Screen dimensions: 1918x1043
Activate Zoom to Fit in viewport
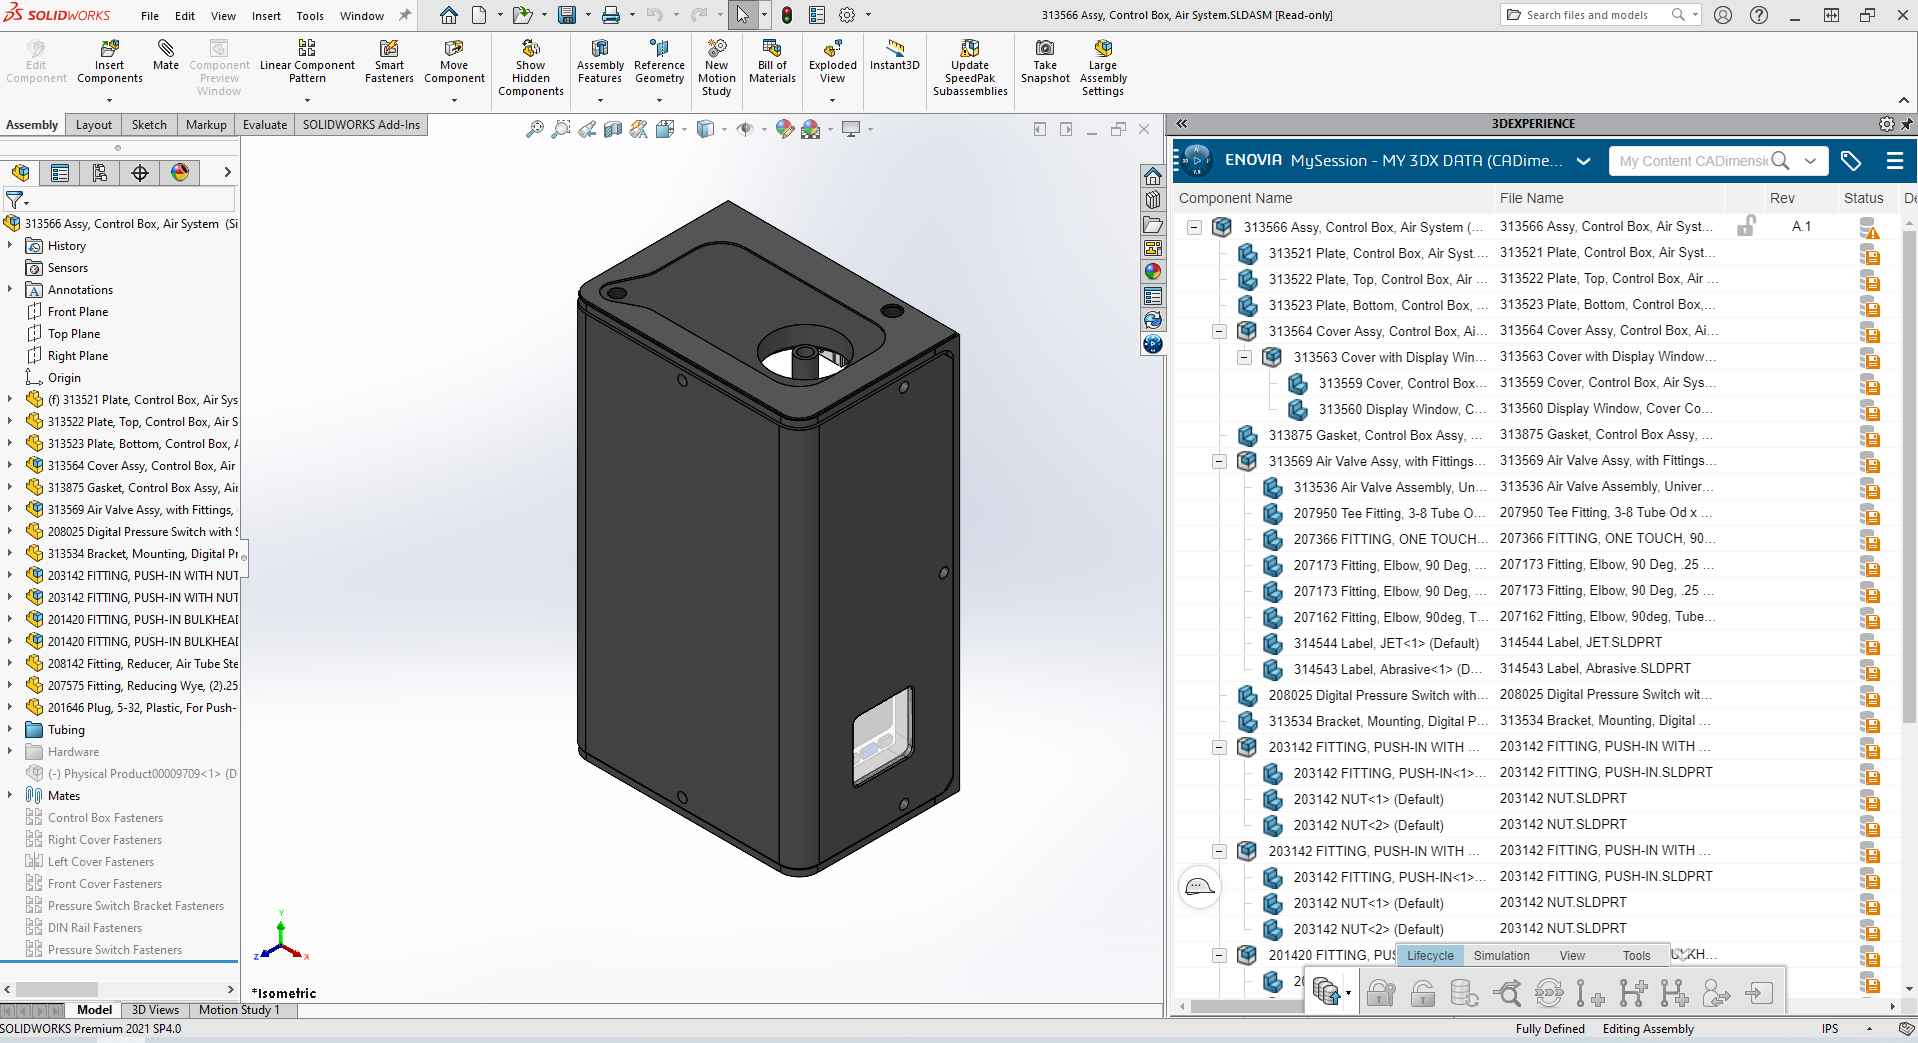click(x=534, y=129)
